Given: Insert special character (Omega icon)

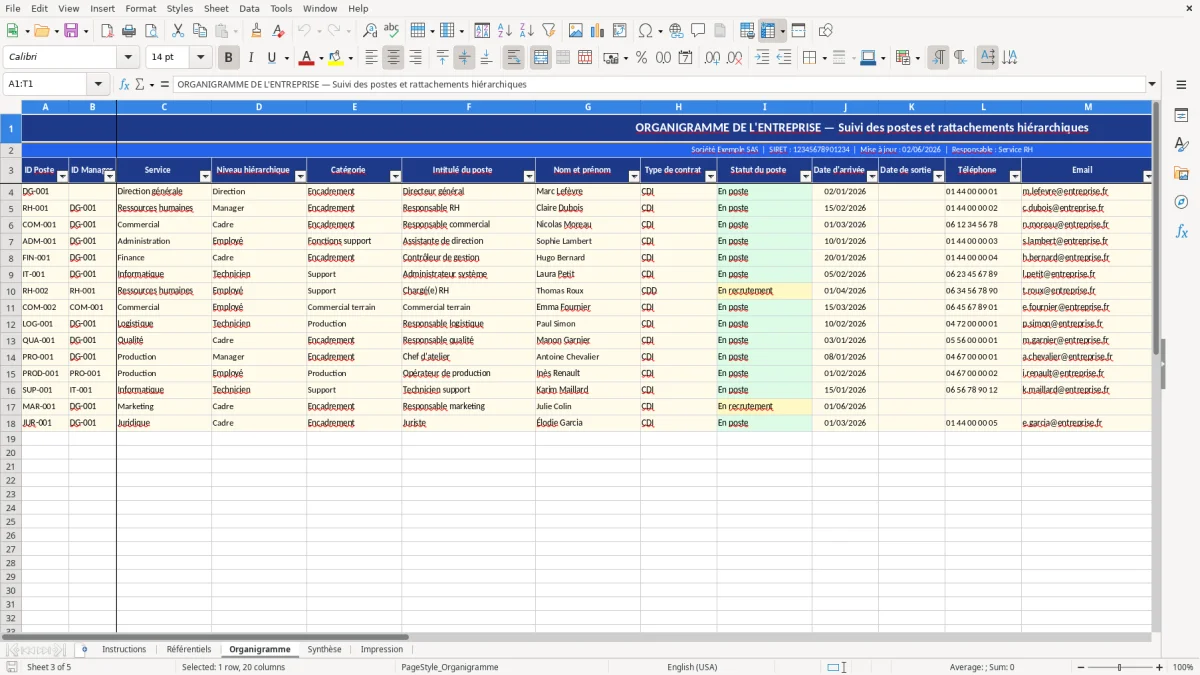Looking at the screenshot, I should coord(645,31).
